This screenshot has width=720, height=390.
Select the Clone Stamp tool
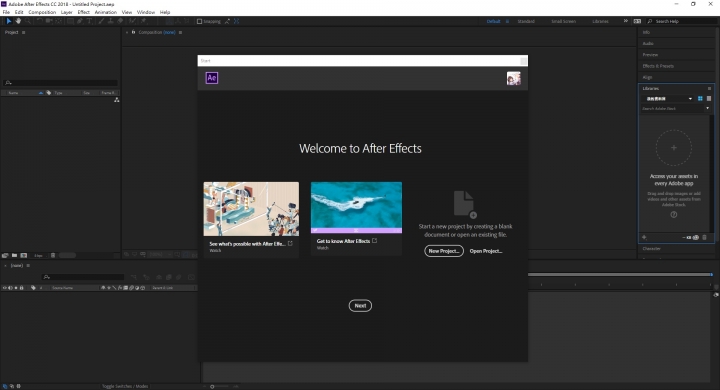[111, 21]
